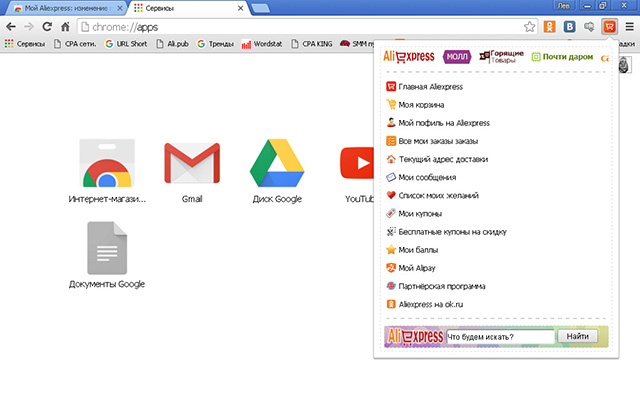Close the Сервисы tab

241,8
